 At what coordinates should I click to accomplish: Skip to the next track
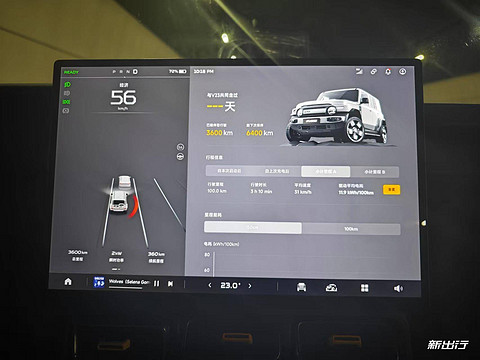tap(170, 284)
